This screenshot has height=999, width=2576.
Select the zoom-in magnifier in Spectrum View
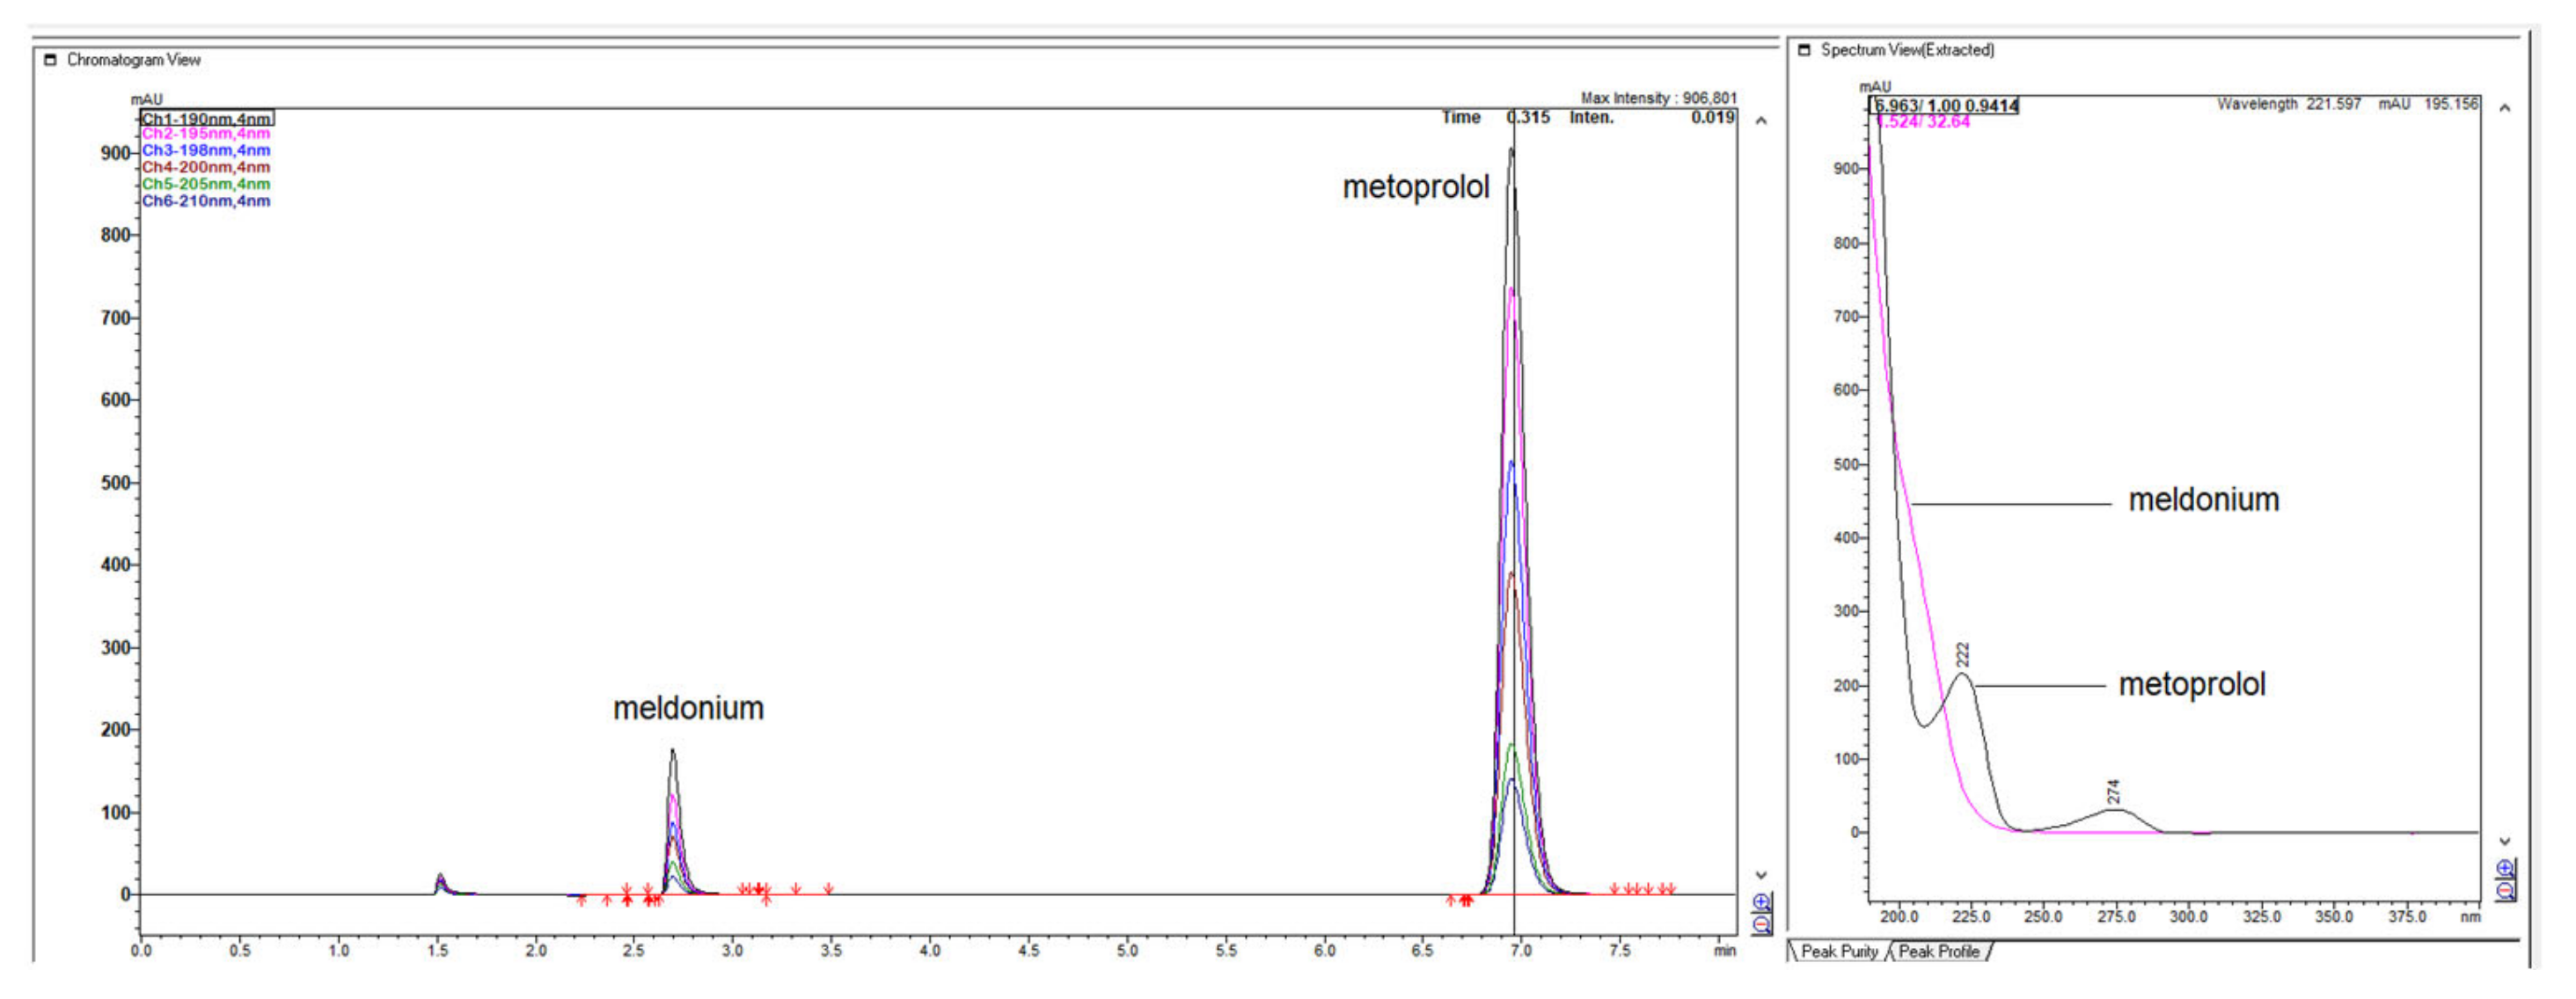click(2505, 868)
